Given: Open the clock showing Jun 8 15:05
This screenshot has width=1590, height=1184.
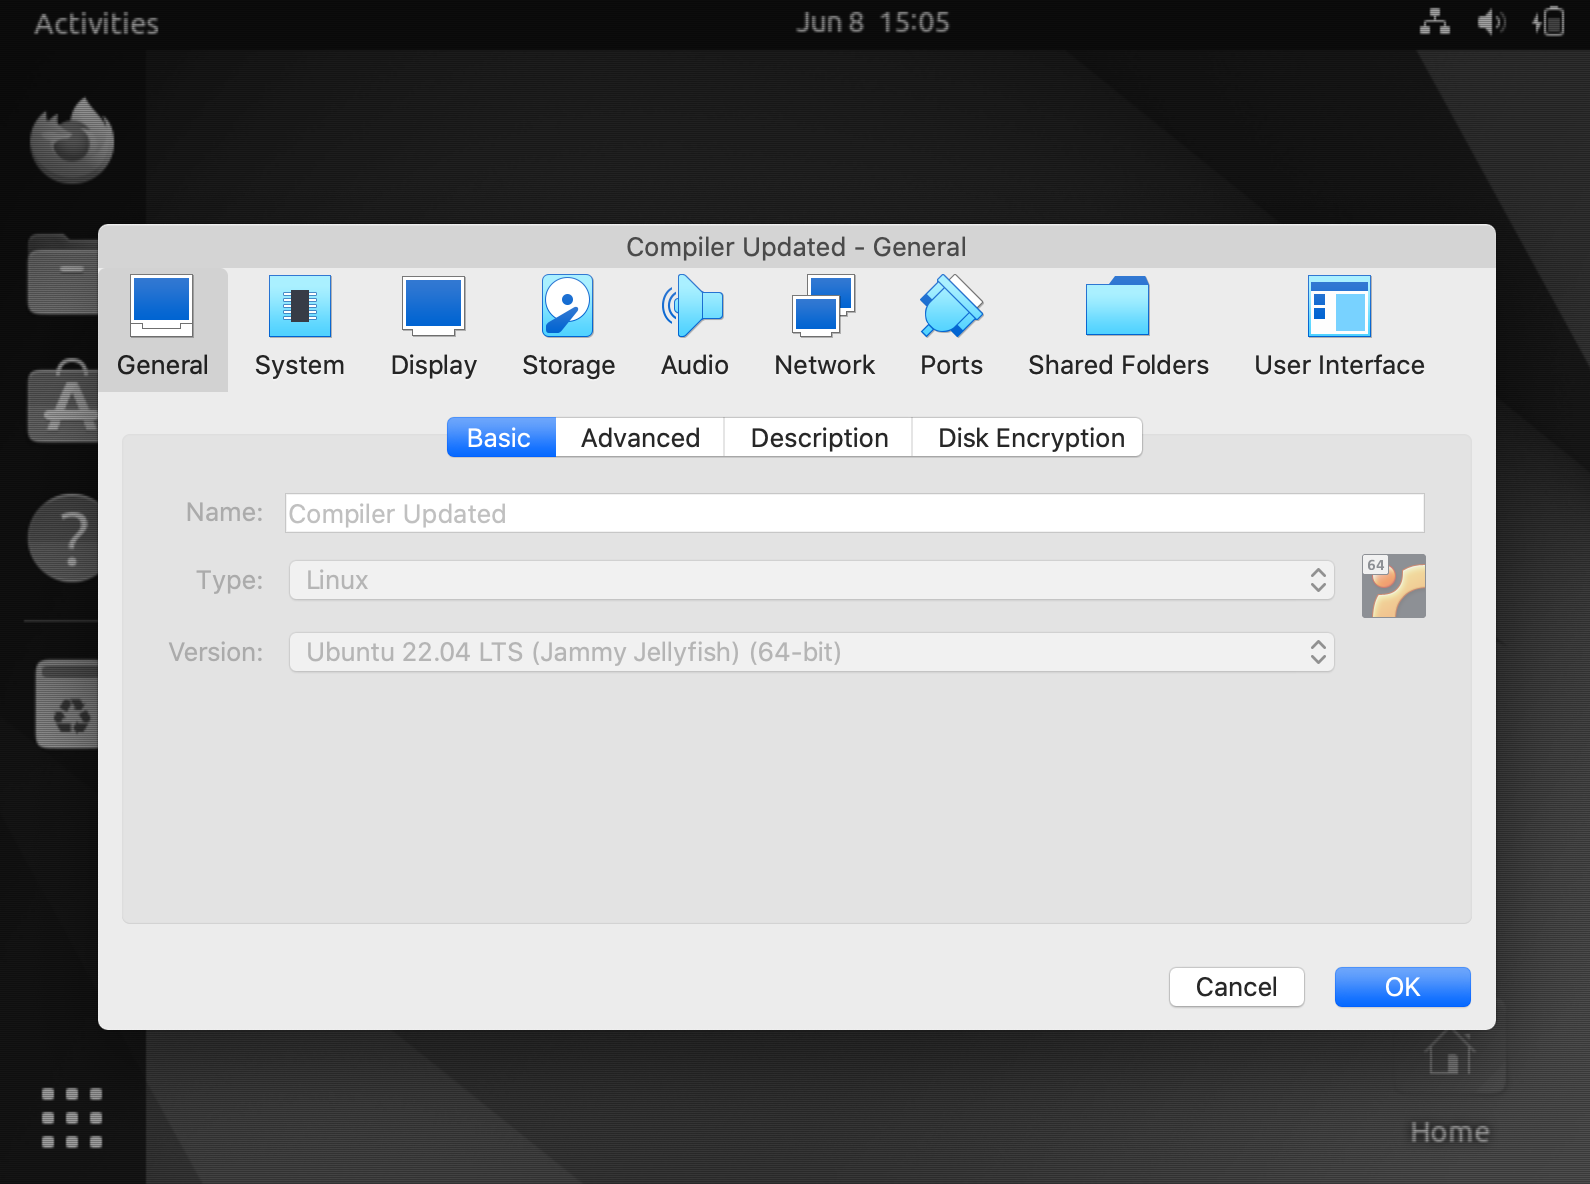Looking at the screenshot, I should [x=872, y=22].
